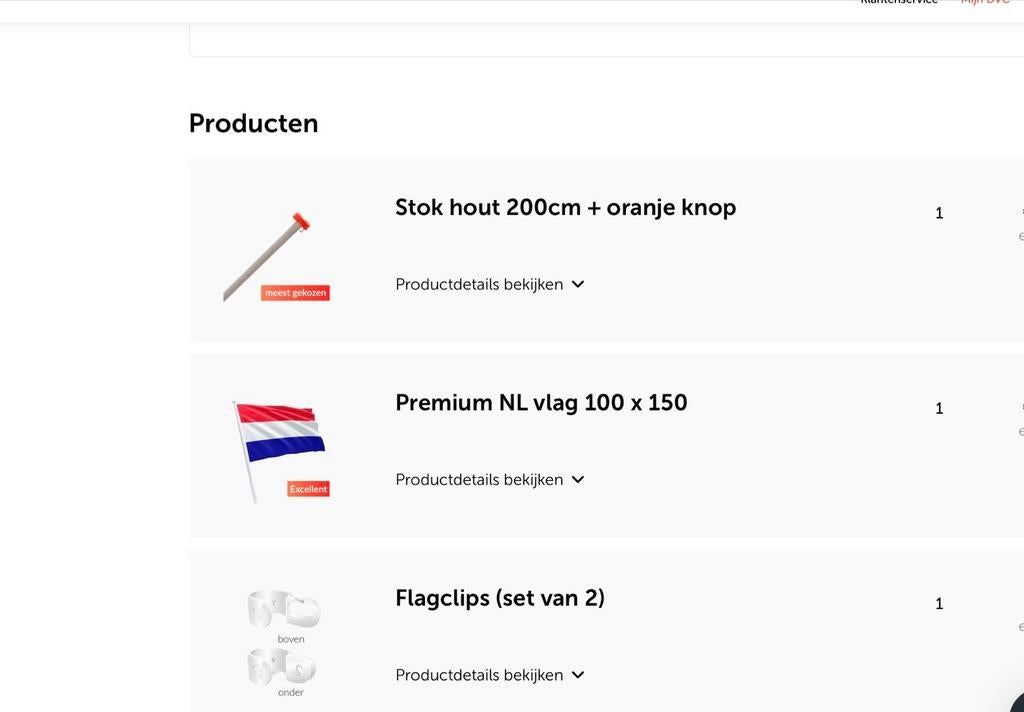Click the quantity field for Premium NL vlag
This screenshot has height=712, width=1024.
[939, 408]
